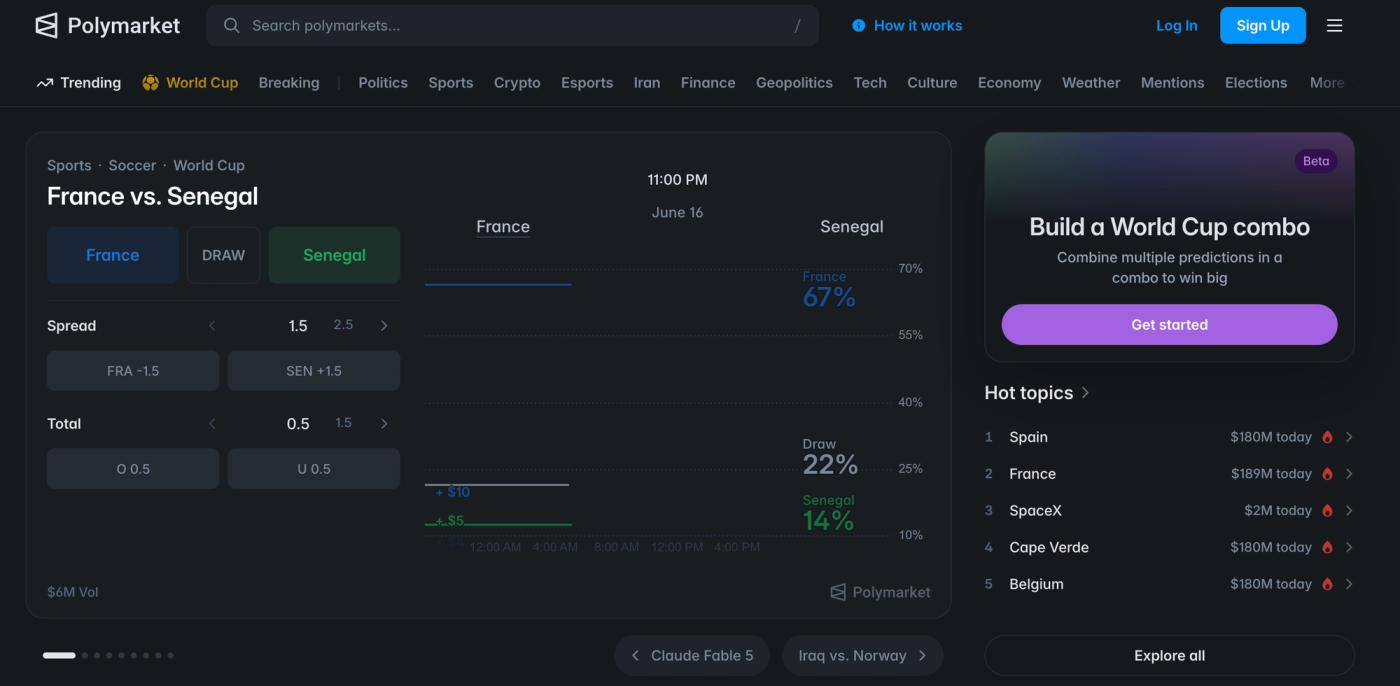1400x686 pixels.
Task: Click the first active carousel indicator
Action: click(x=59, y=656)
